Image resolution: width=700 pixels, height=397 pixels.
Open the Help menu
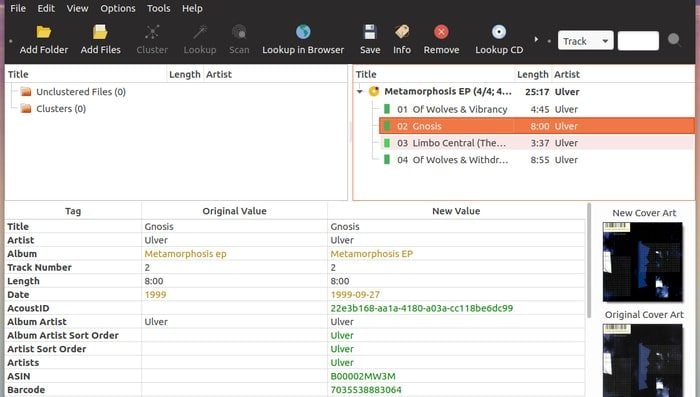click(192, 8)
